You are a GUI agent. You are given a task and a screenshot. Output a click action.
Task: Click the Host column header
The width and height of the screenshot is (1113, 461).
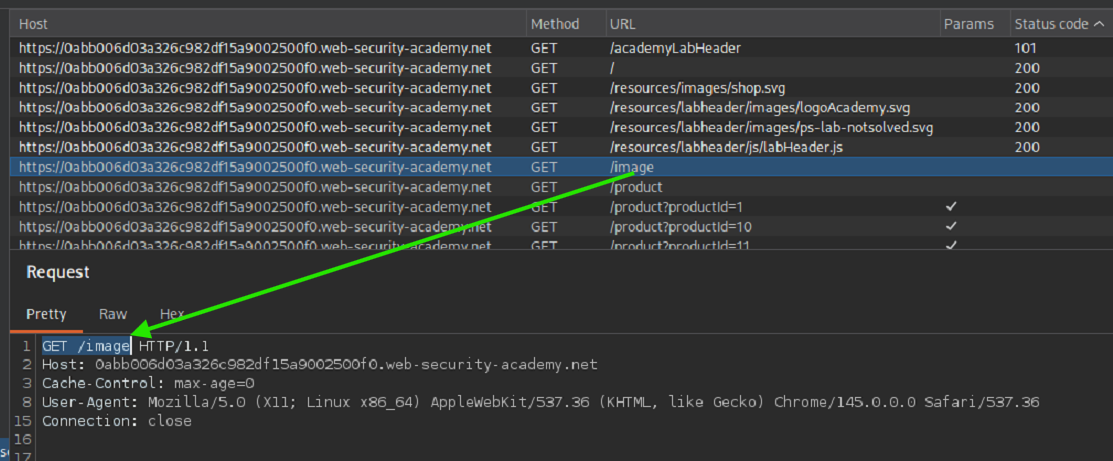[x=34, y=24]
